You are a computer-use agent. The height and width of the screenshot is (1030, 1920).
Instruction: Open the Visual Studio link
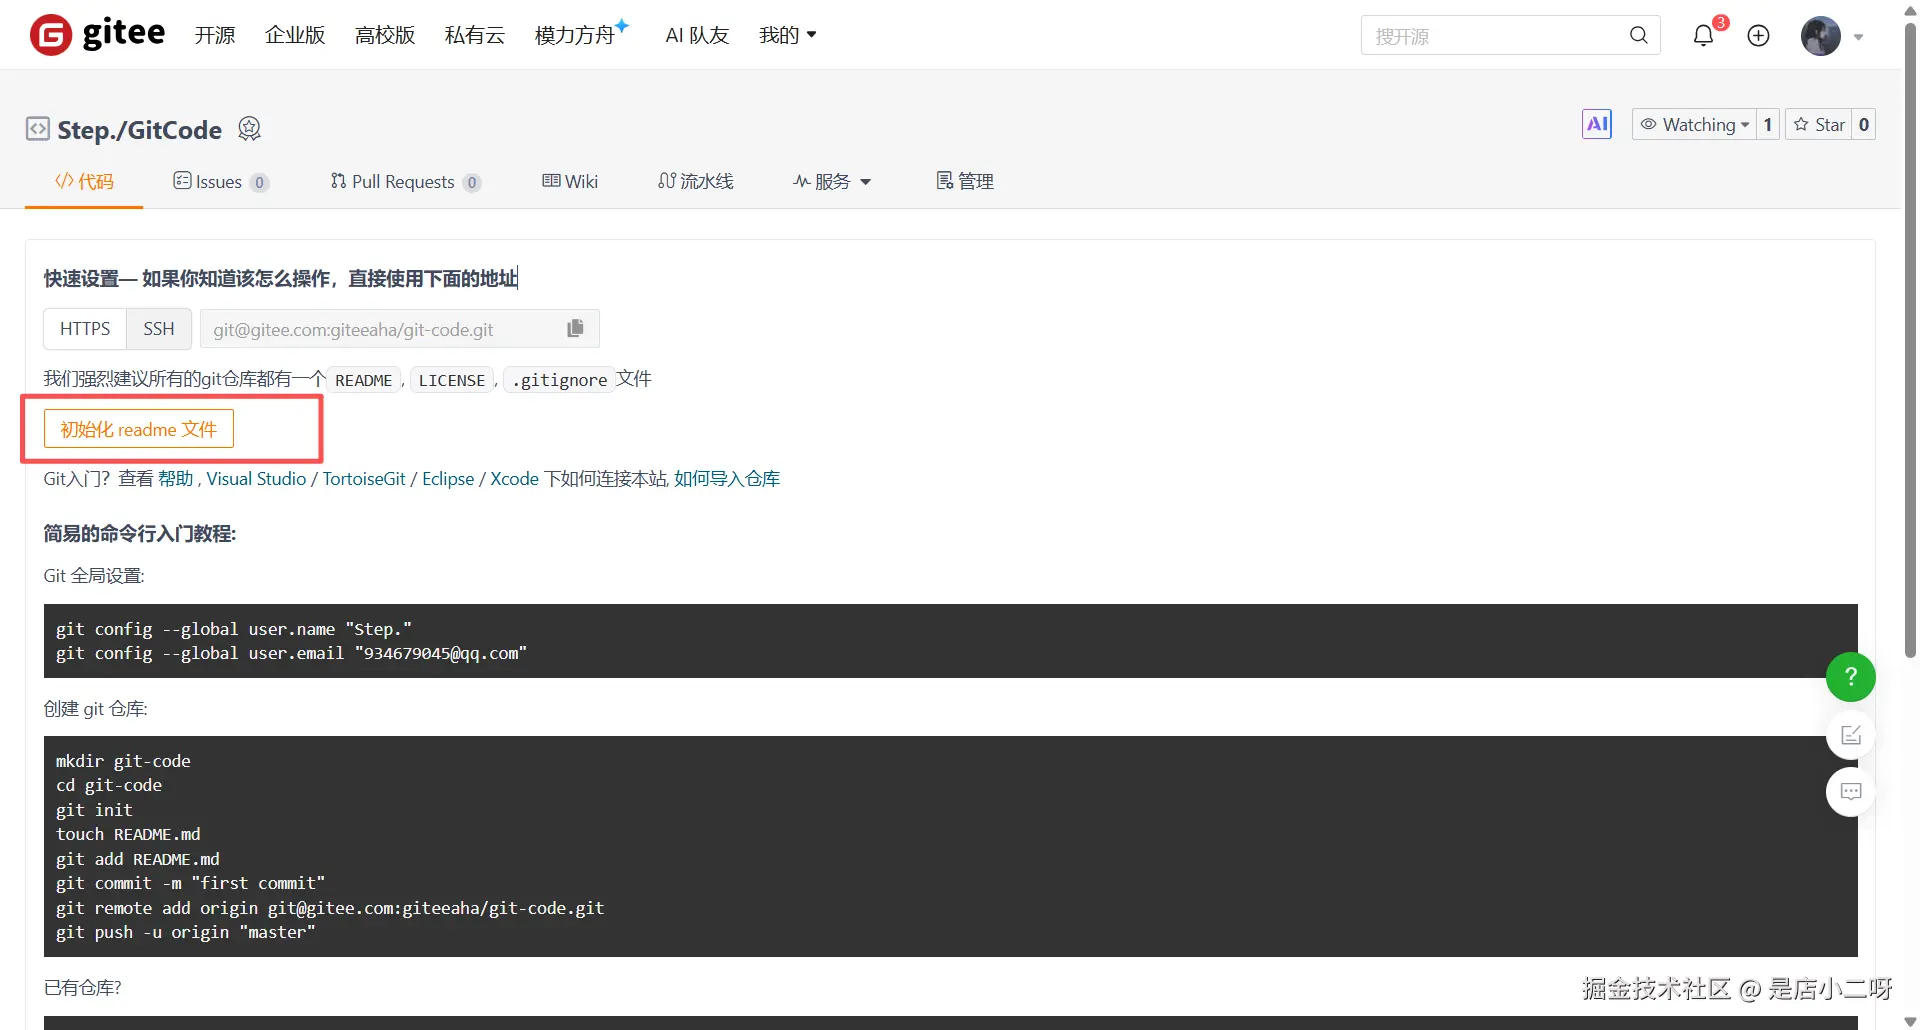256,479
